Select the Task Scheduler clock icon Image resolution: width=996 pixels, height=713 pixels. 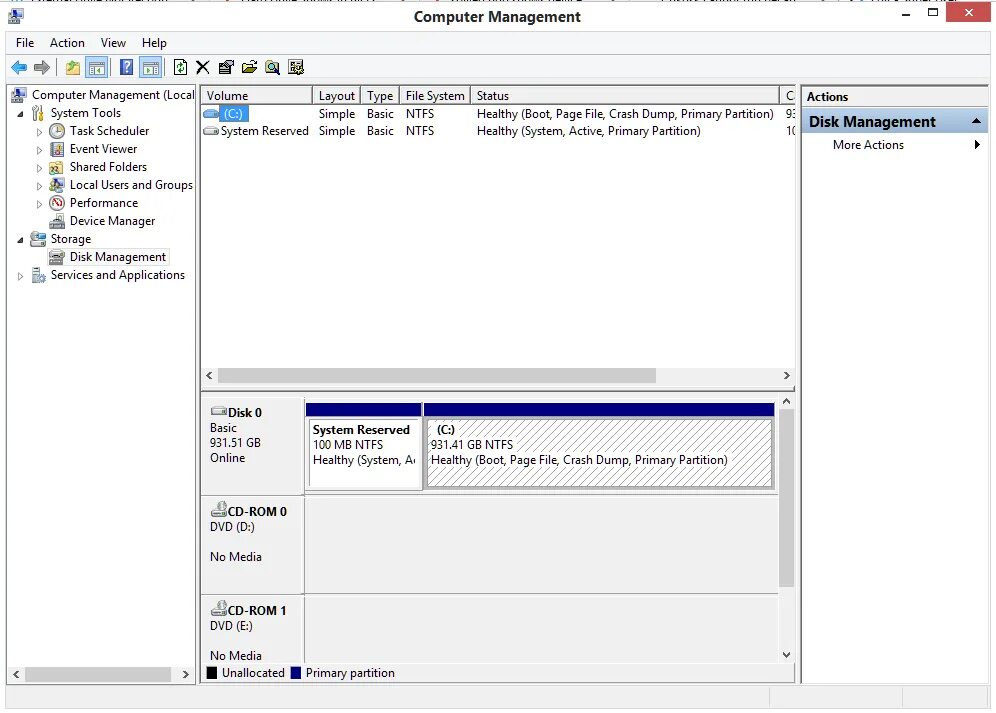coord(57,131)
